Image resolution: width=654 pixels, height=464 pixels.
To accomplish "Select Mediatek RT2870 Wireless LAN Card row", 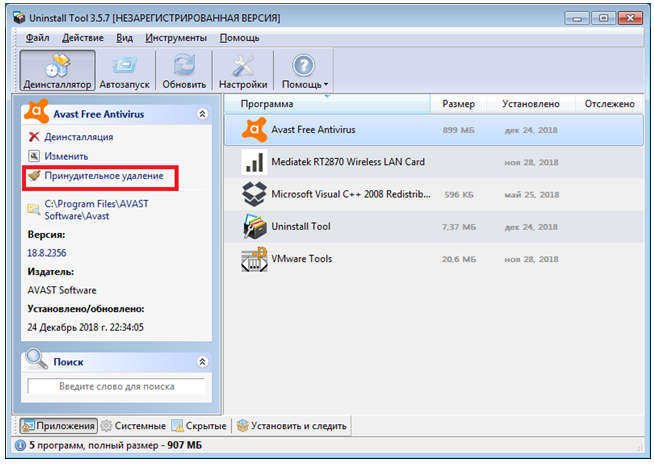I will (x=434, y=162).
